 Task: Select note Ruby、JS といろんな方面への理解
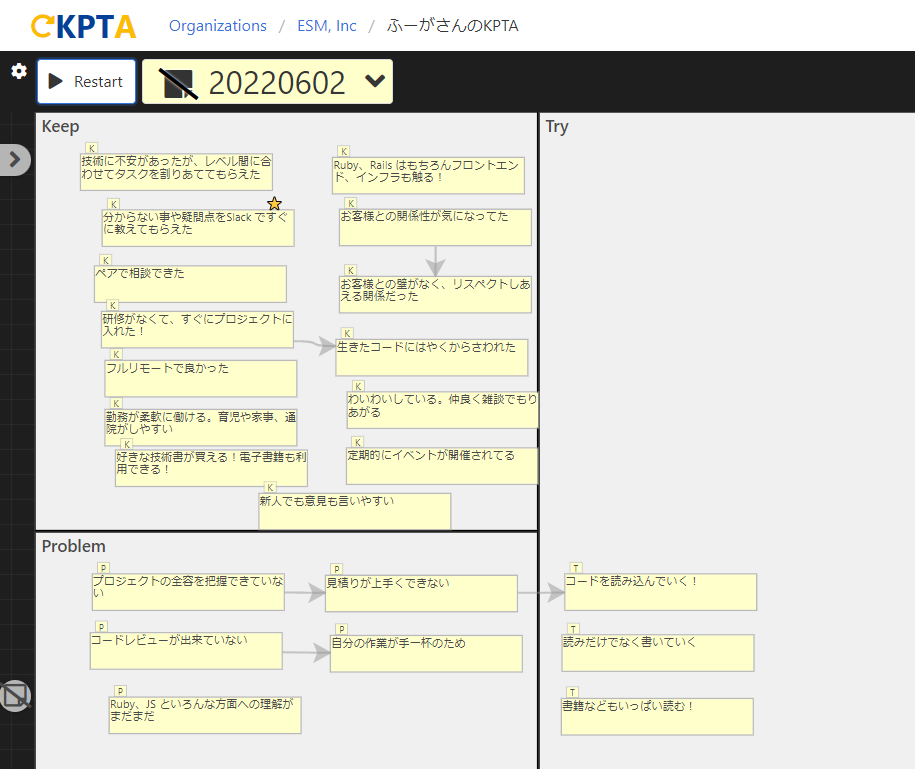click(205, 715)
